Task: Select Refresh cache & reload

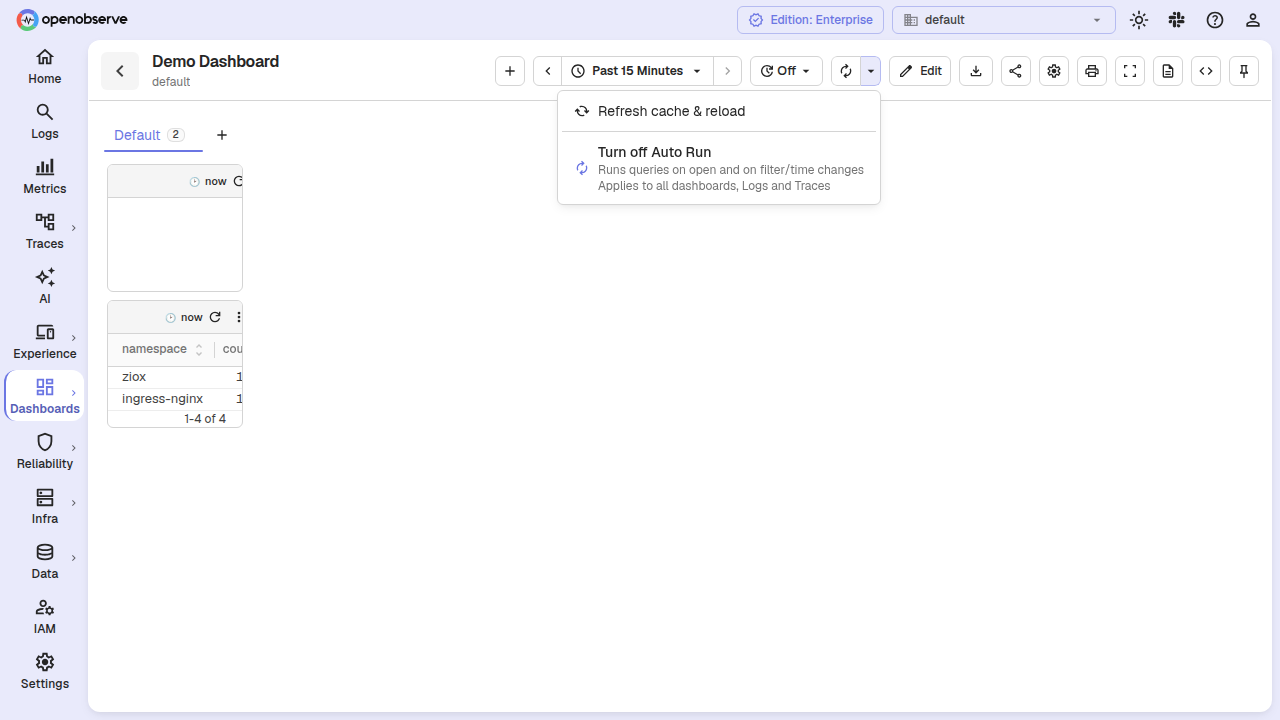Action: point(719,111)
